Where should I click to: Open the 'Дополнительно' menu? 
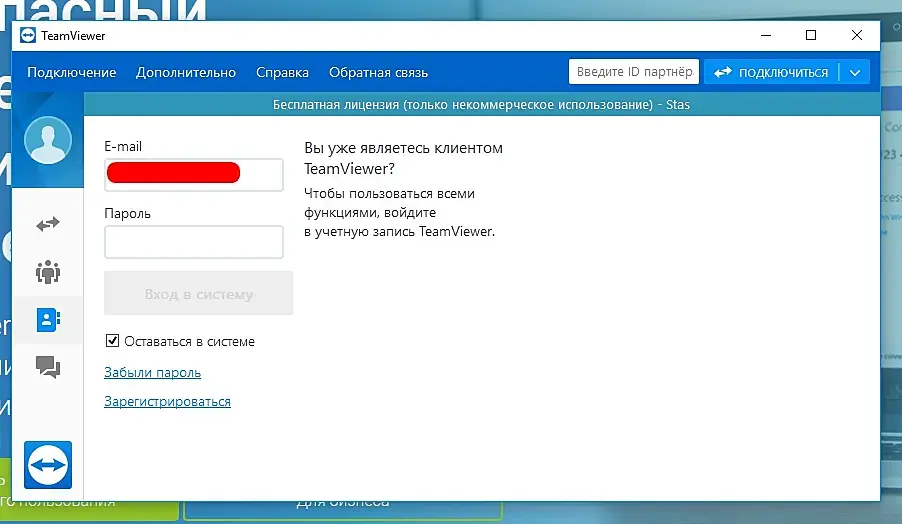coord(186,72)
